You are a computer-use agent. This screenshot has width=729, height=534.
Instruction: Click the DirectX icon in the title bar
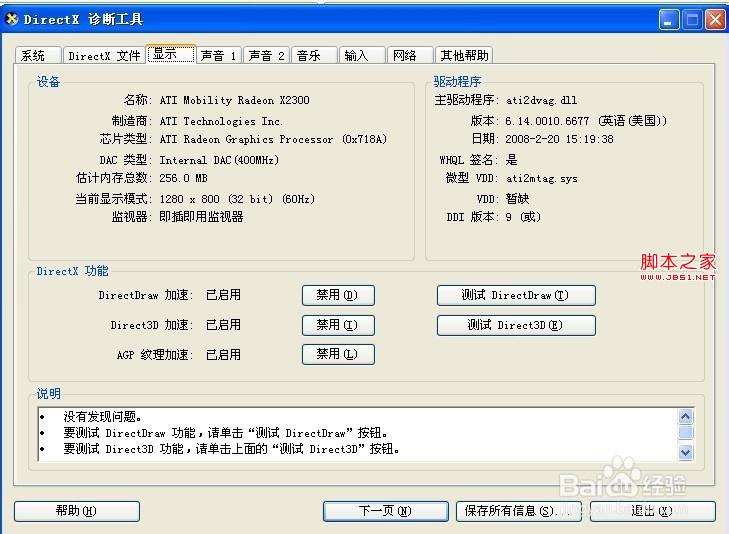11,19
